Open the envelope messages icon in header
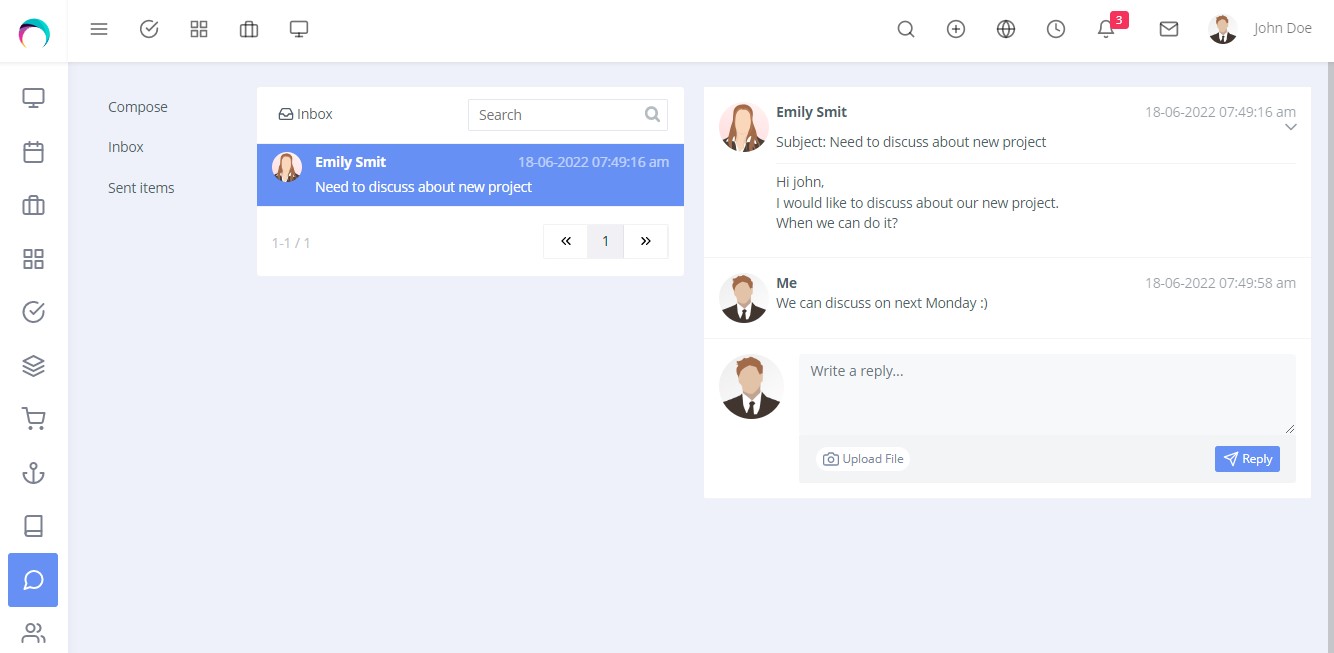This screenshot has height=653, width=1334. [1169, 29]
